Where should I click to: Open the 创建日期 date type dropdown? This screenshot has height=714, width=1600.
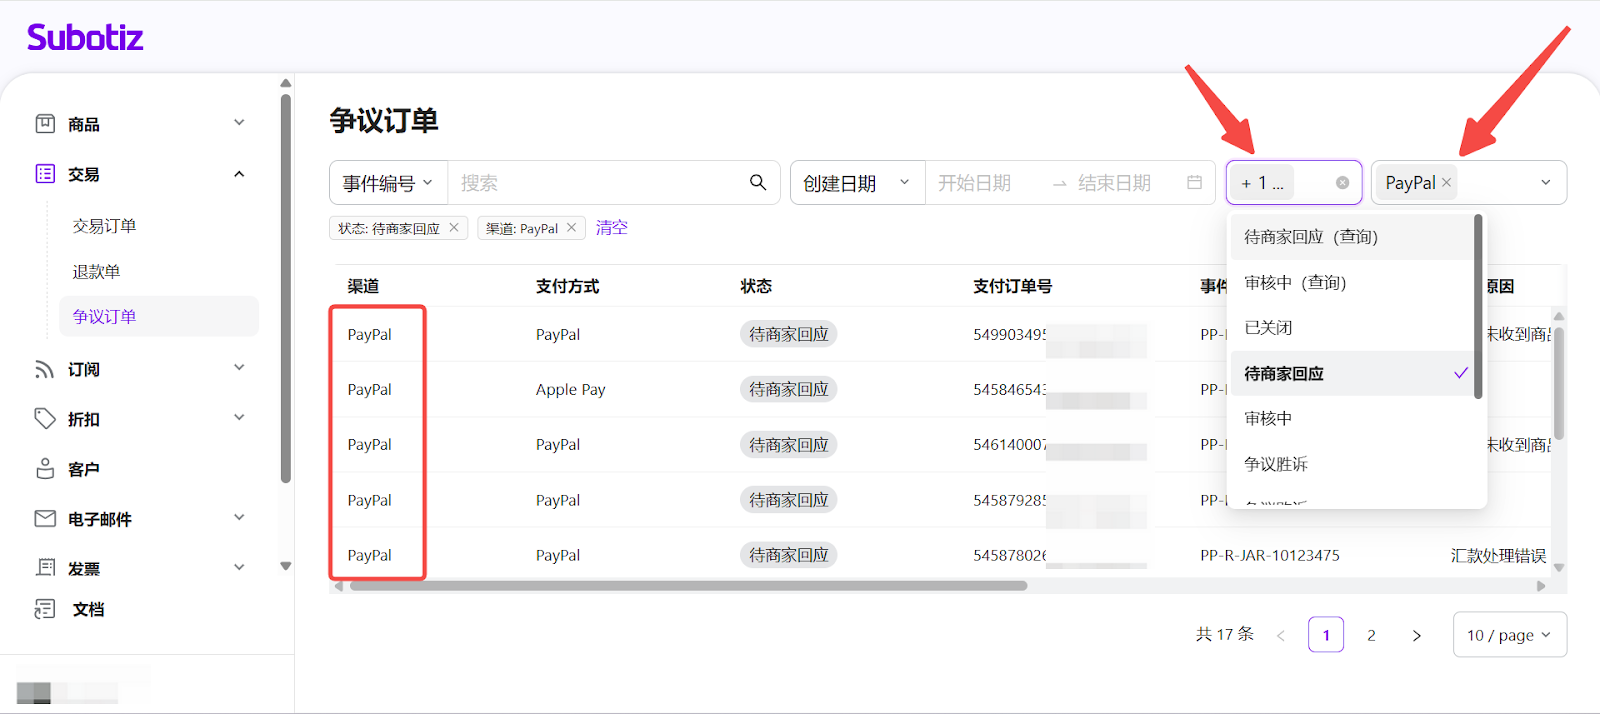point(856,183)
